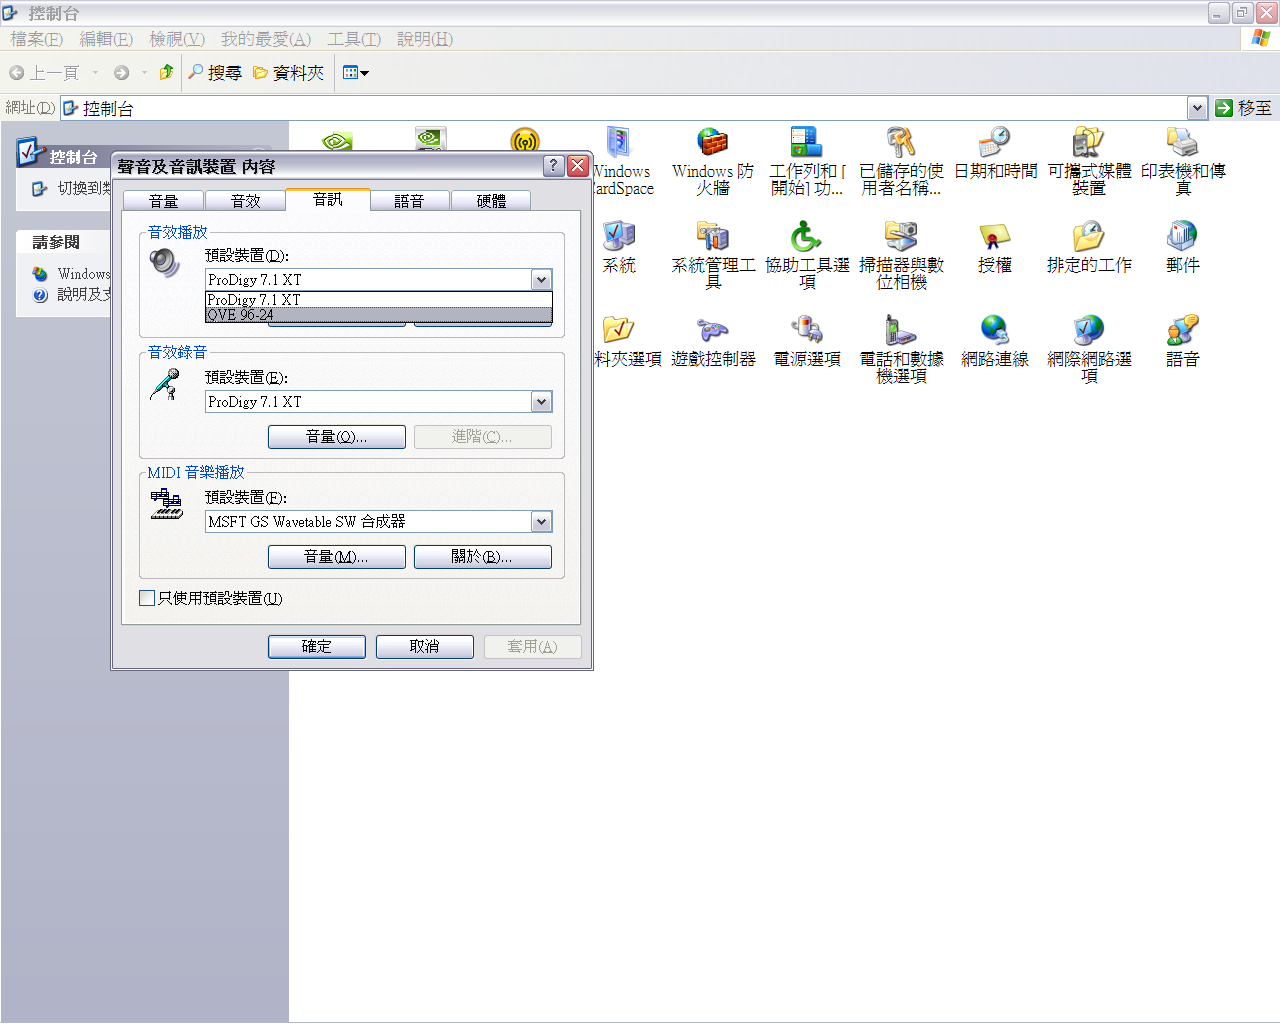The height and width of the screenshot is (1024, 1280).
Task: Click the 切換到 view link in sidebar
Action: click(x=72, y=188)
